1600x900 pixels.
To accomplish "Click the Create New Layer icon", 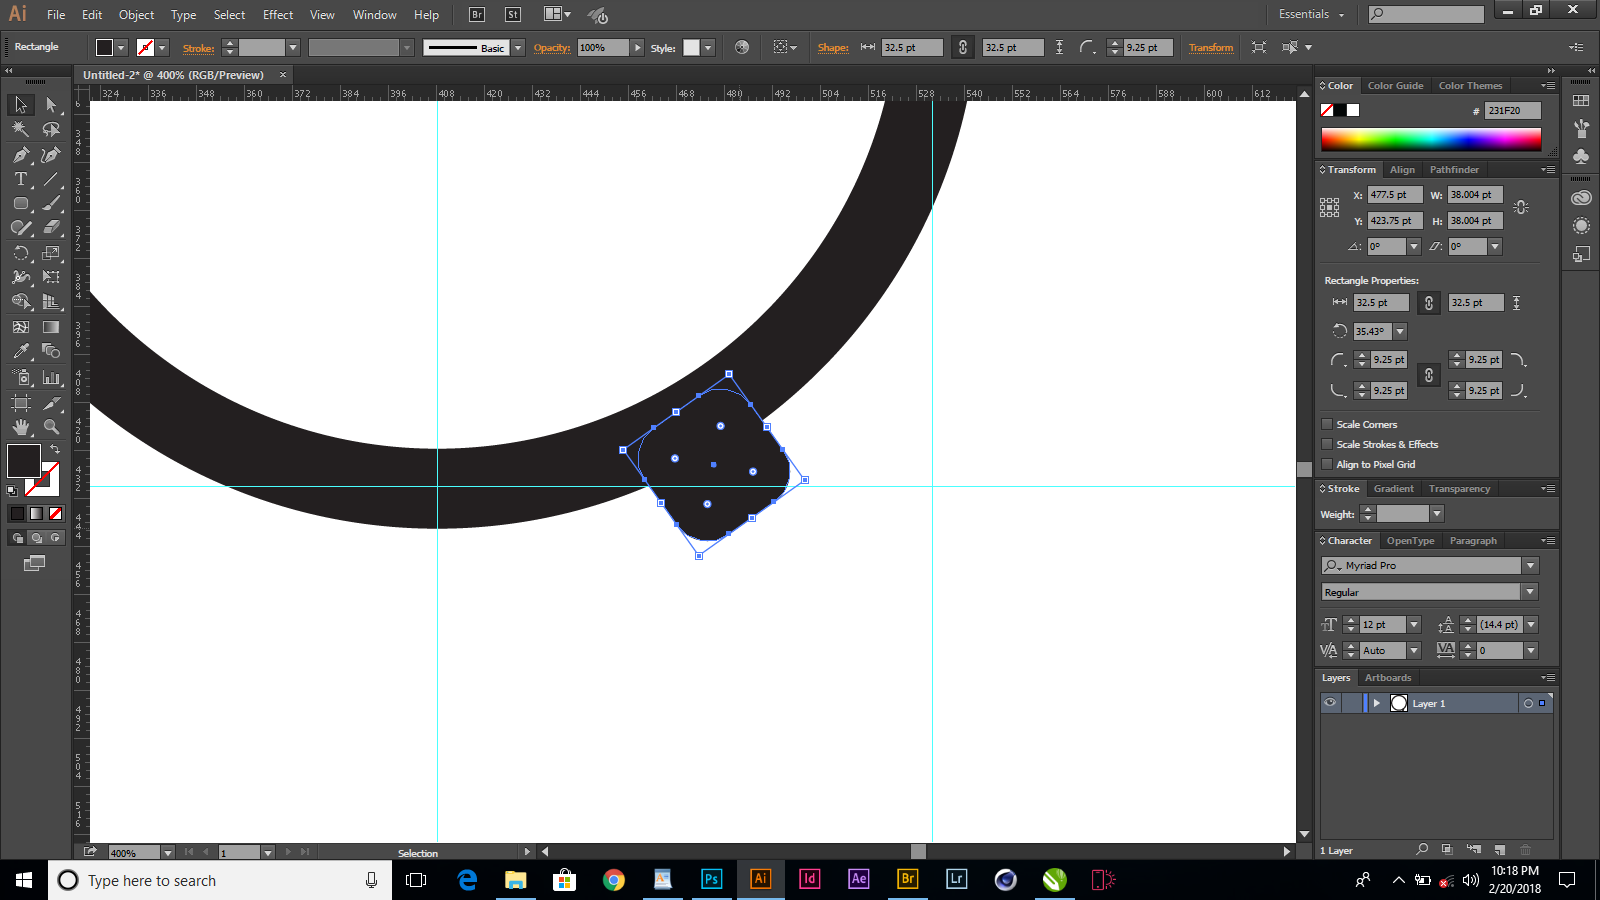I will [1499, 850].
